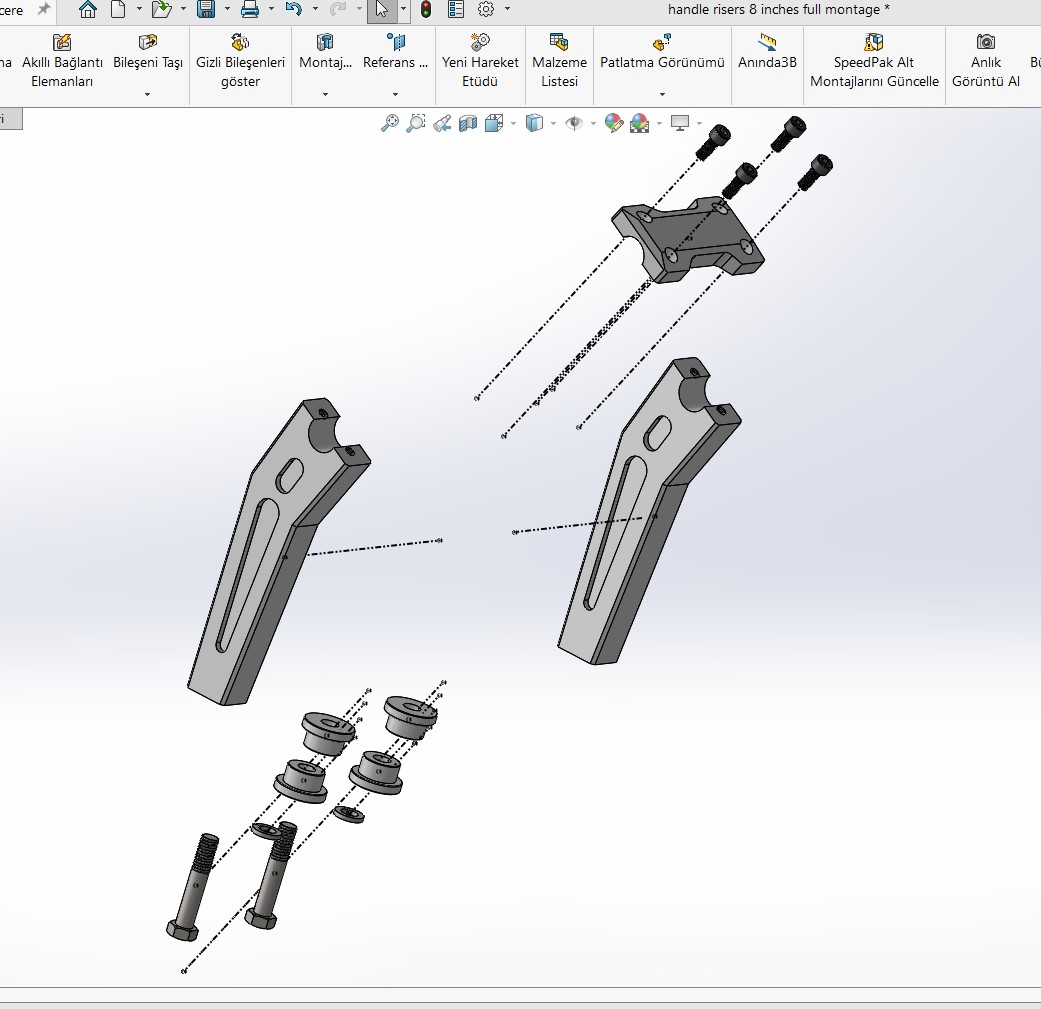Expand the Patlatma Görünümü dropdown arrow
The width and height of the screenshot is (1041, 1009).
(662, 94)
